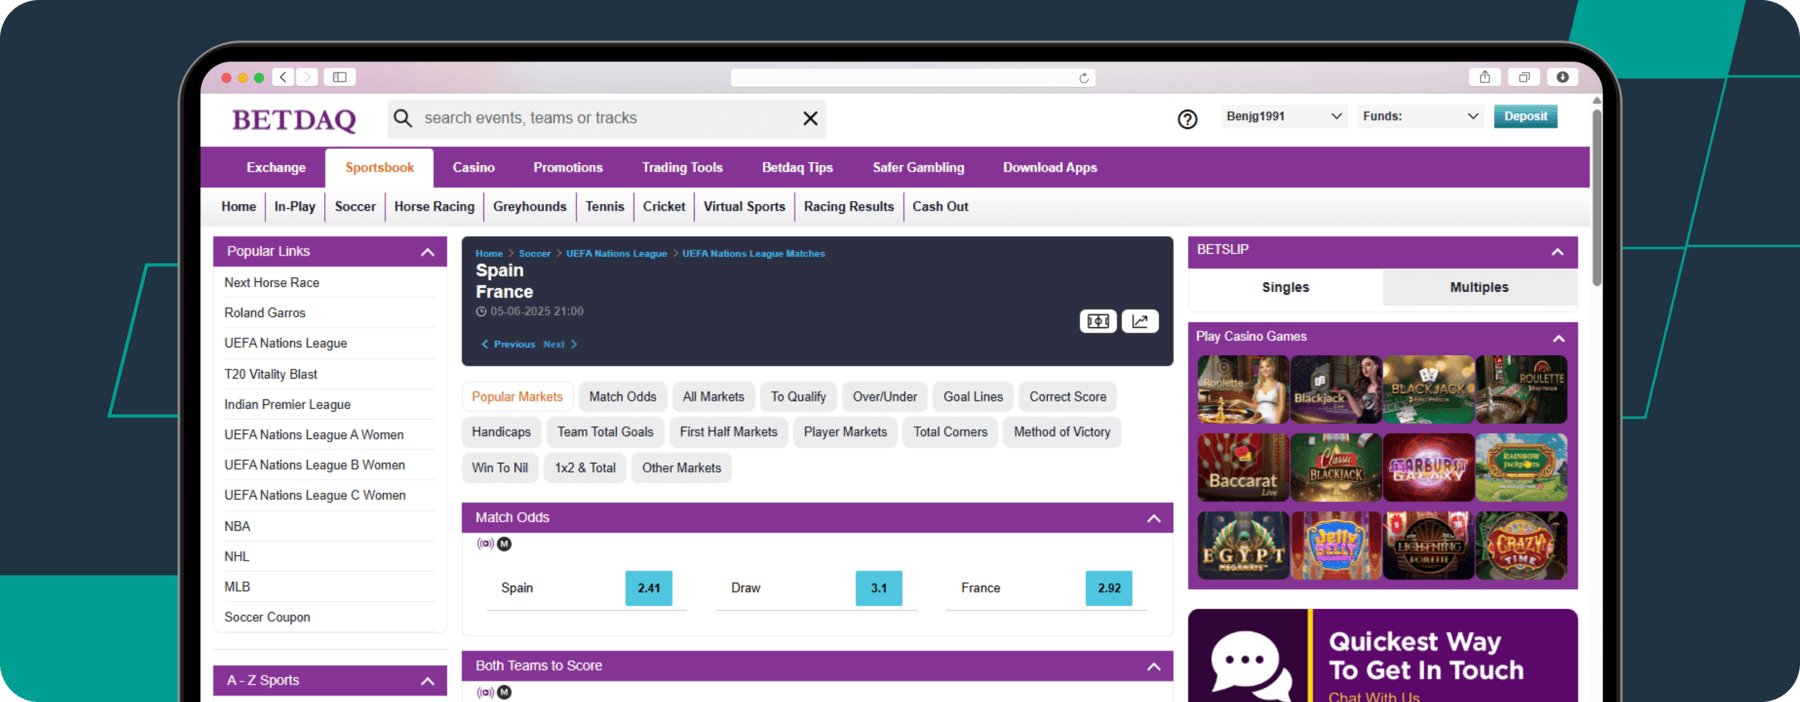Click the BETDAQ logo
The image size is (1800, 702).
[294, 120]
